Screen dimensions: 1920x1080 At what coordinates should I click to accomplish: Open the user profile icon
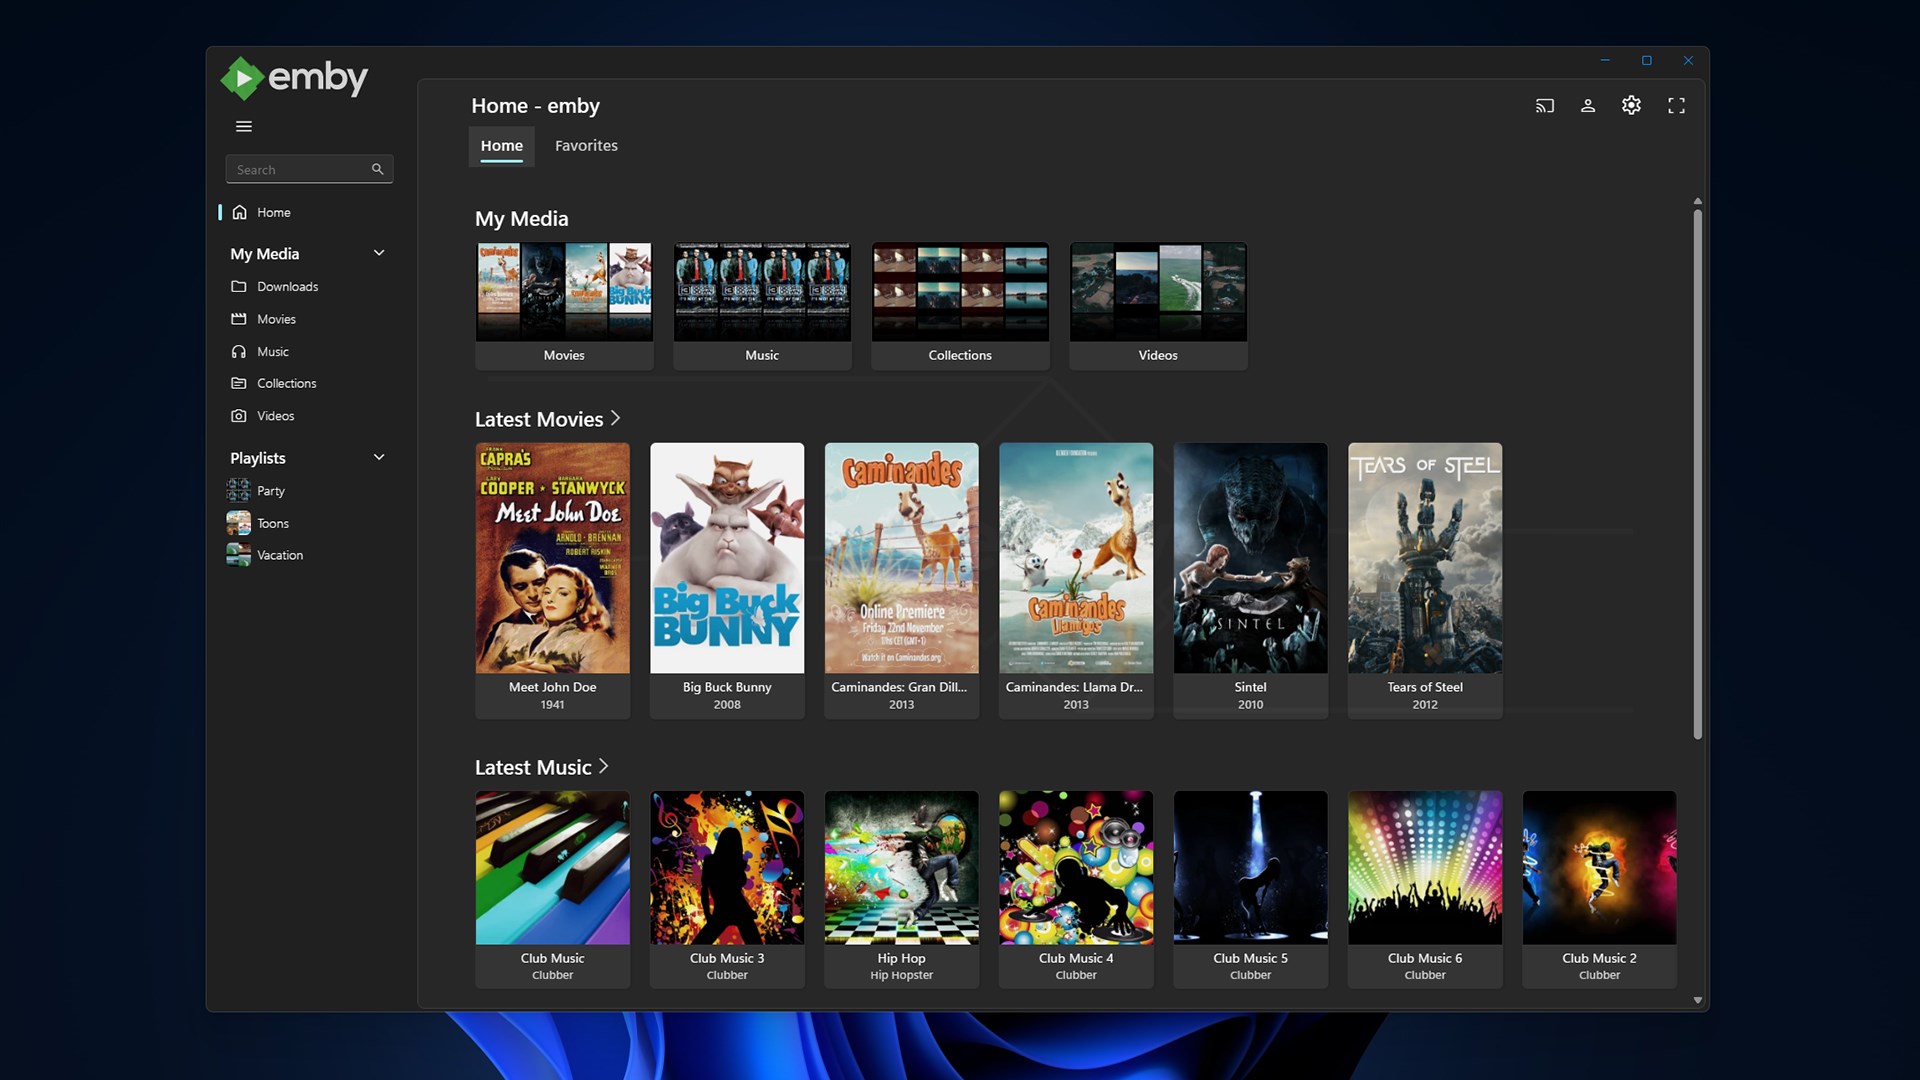pos(1588,105)
